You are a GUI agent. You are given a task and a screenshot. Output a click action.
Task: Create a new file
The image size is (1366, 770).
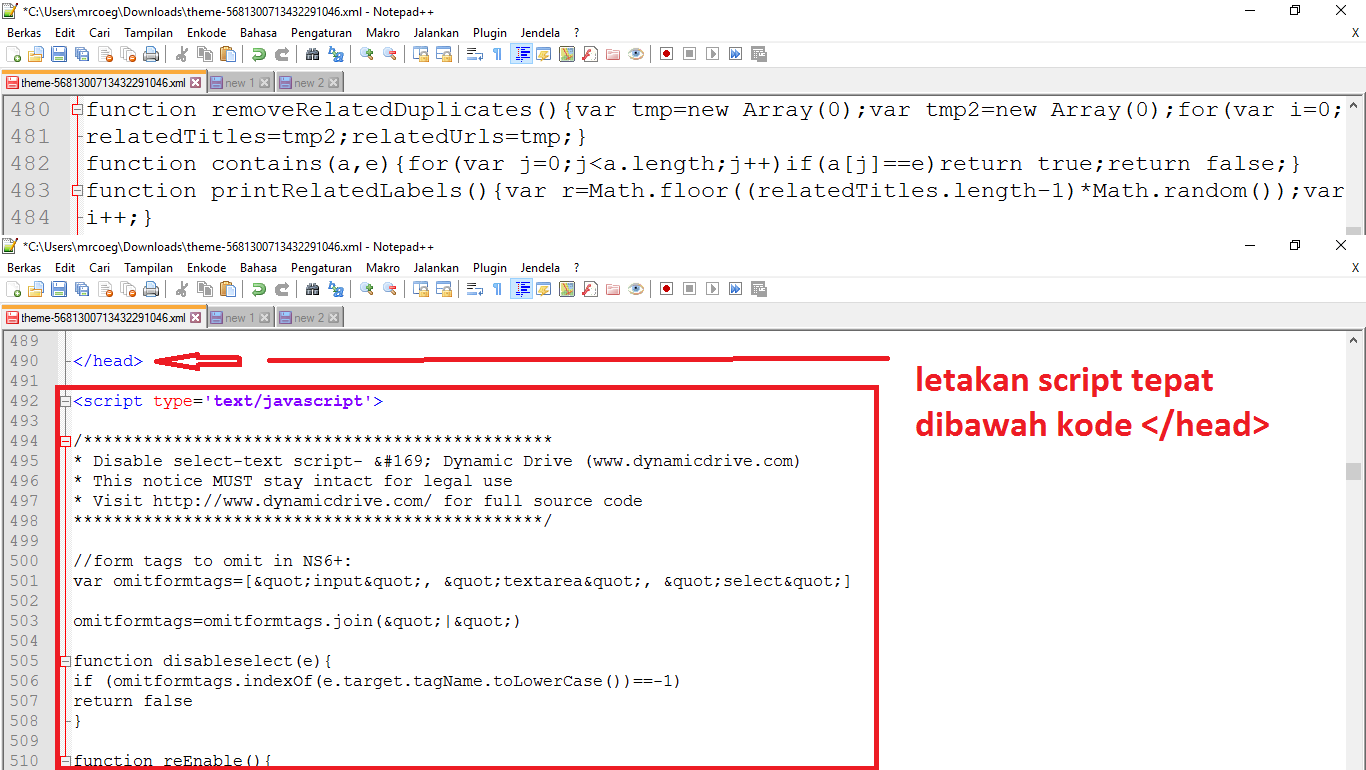coord(14,54)
